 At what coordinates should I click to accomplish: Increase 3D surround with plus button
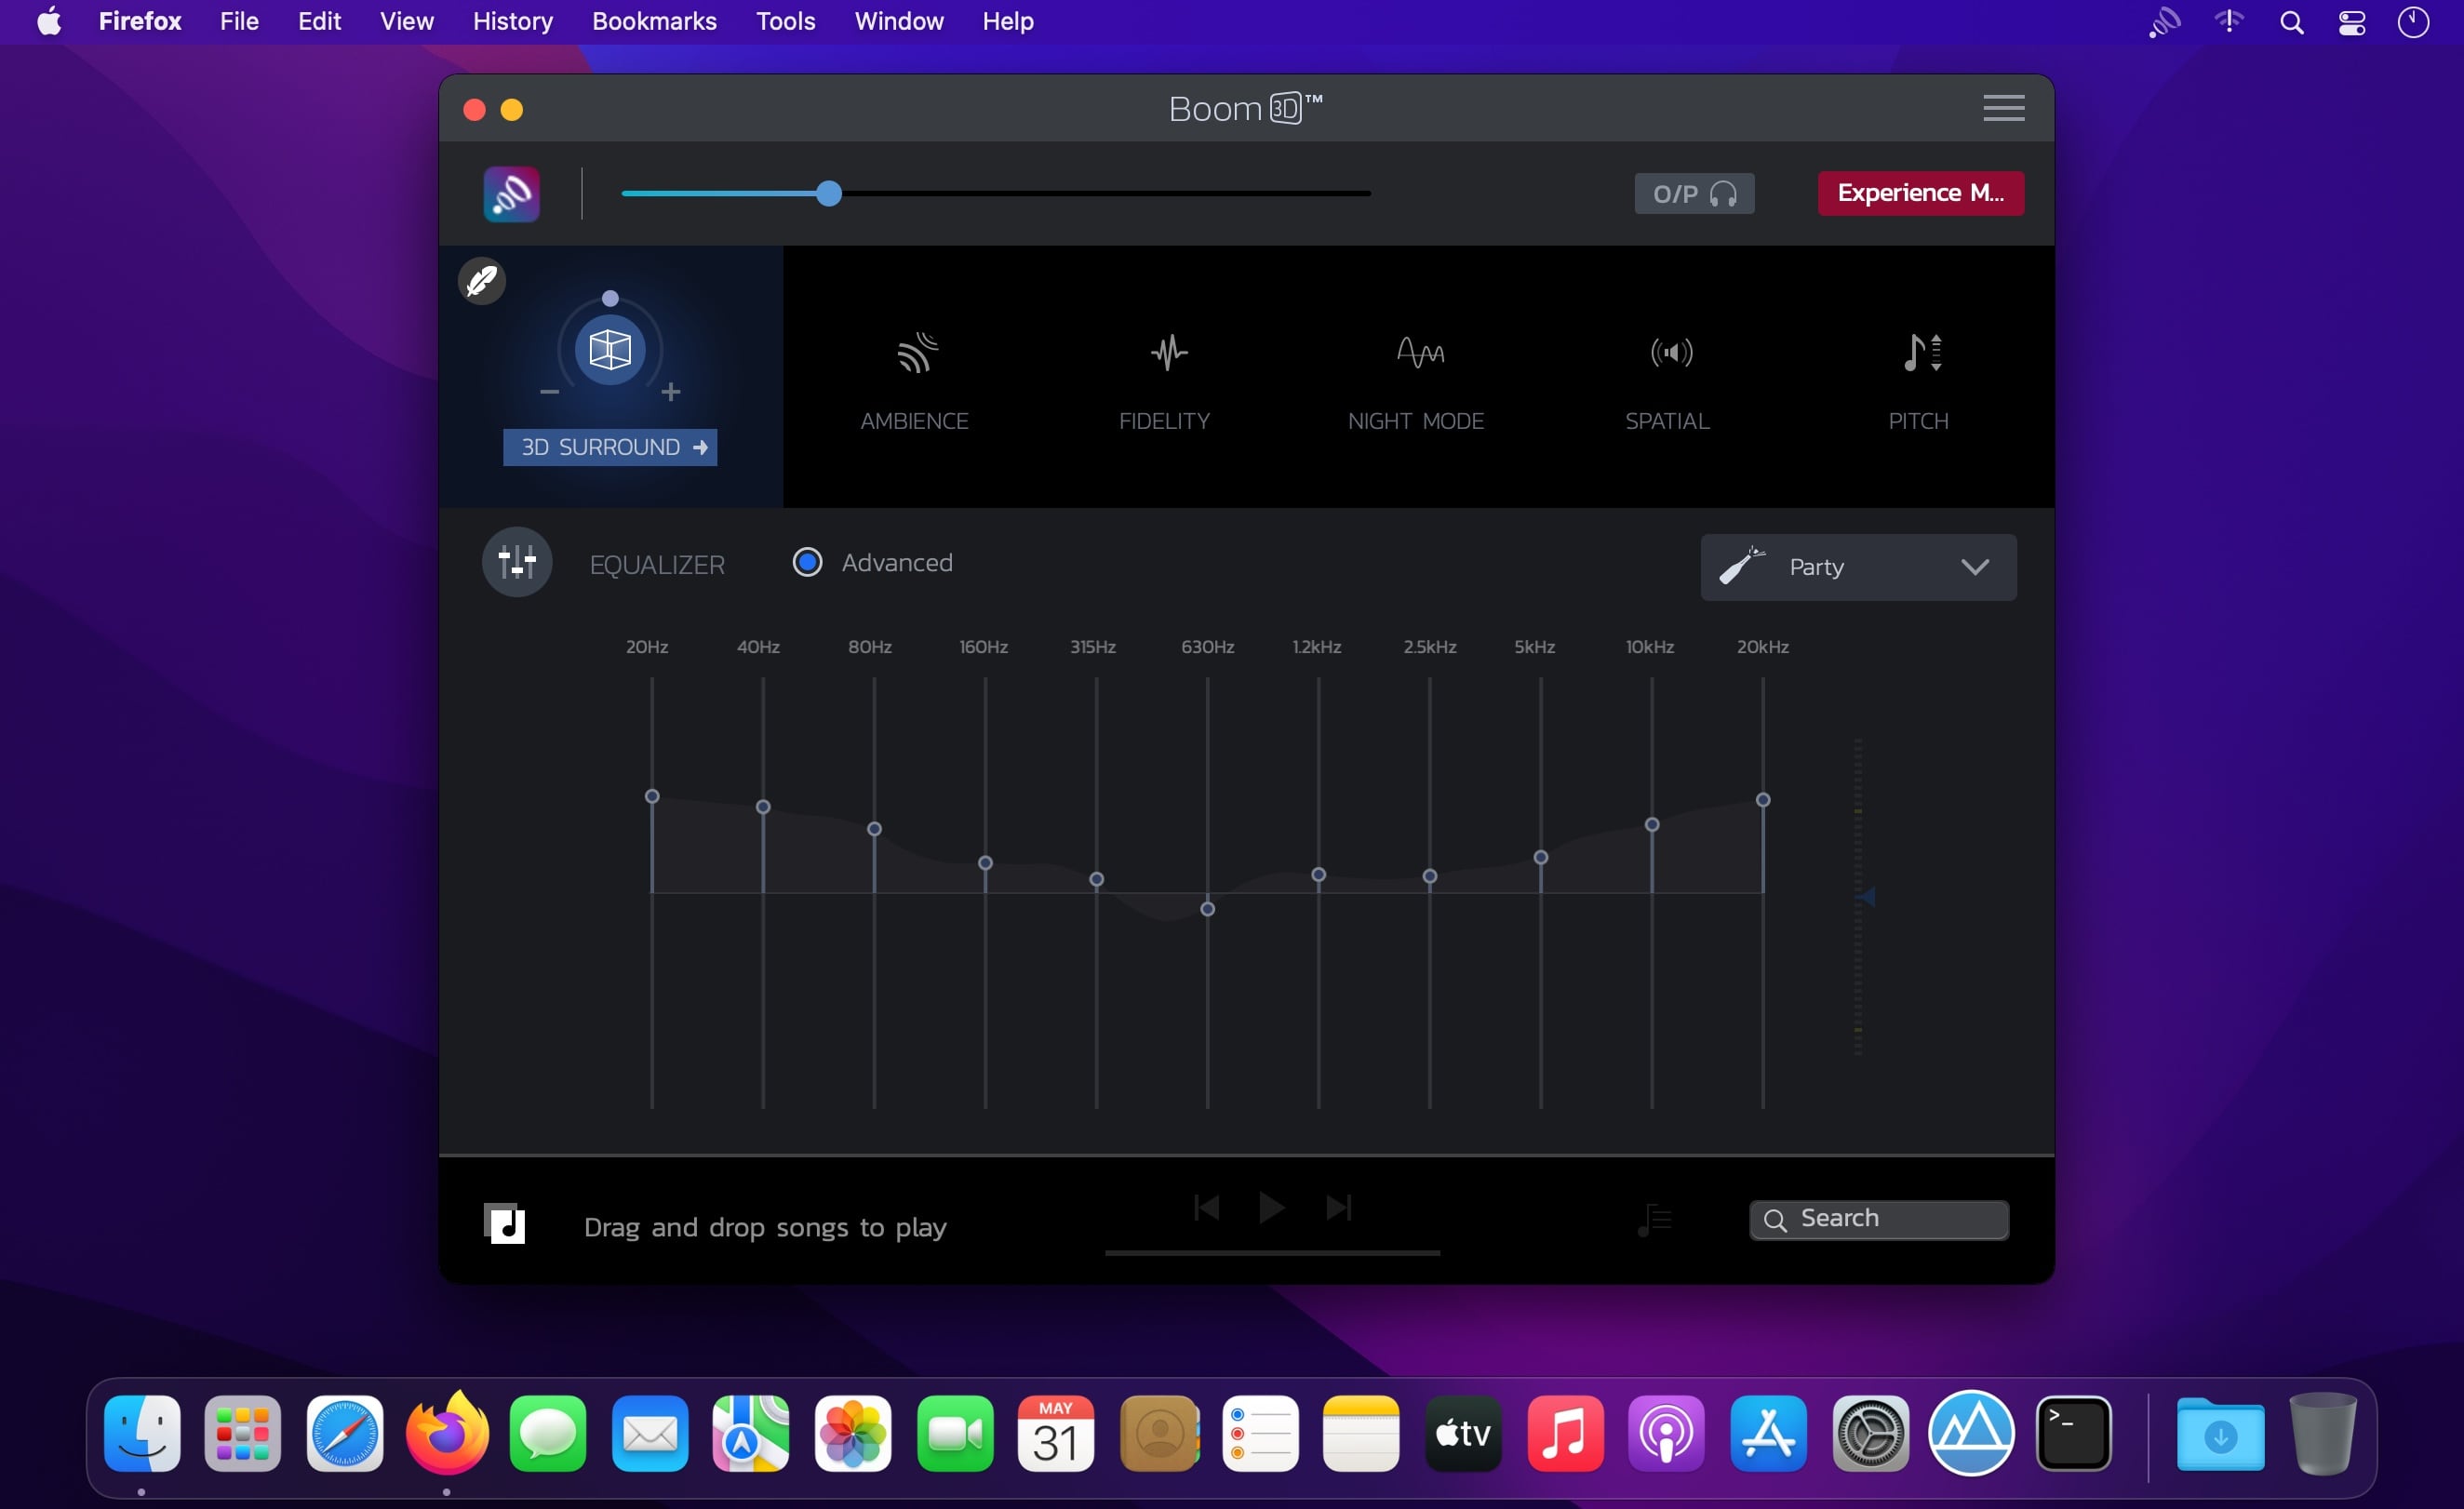pyautogui.click(x=671, y=392)
